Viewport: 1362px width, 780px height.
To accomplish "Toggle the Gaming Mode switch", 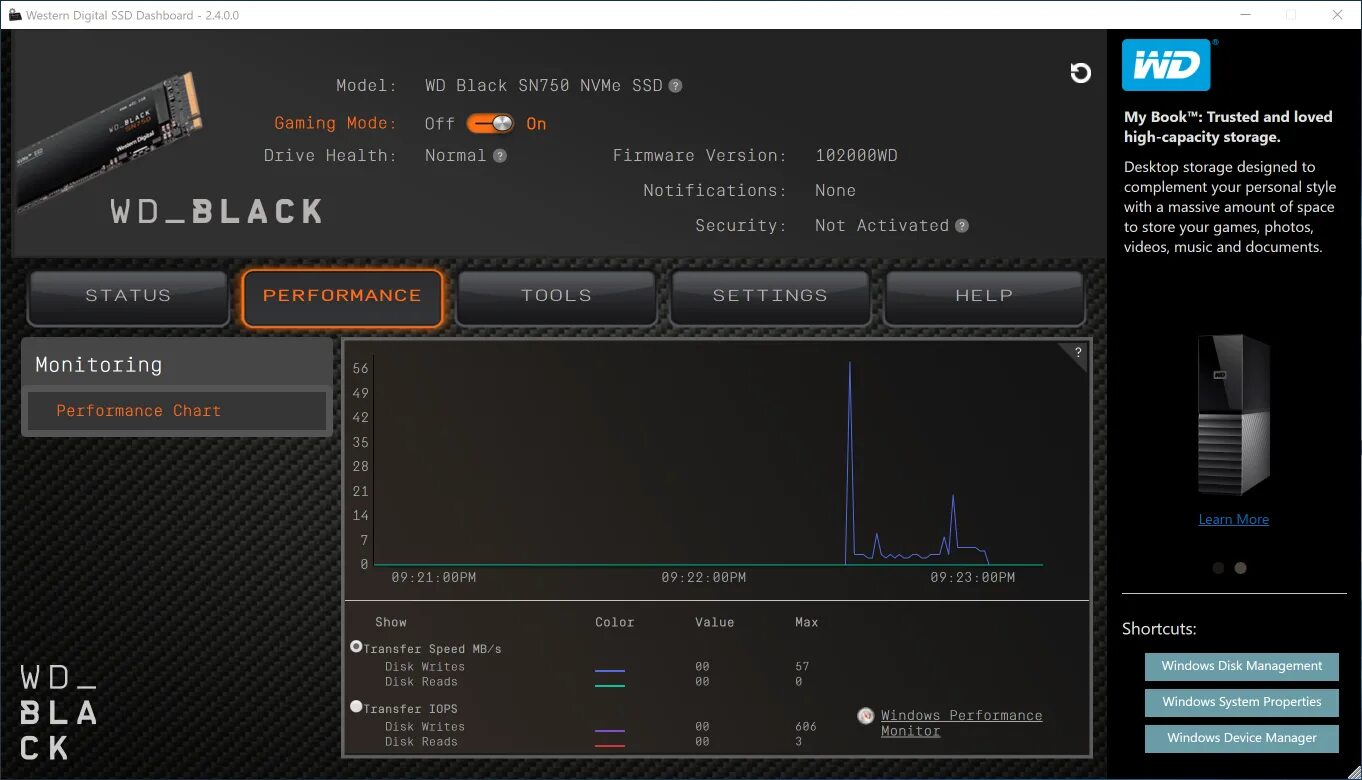I will pyautogui.click(x=490, y=123).
